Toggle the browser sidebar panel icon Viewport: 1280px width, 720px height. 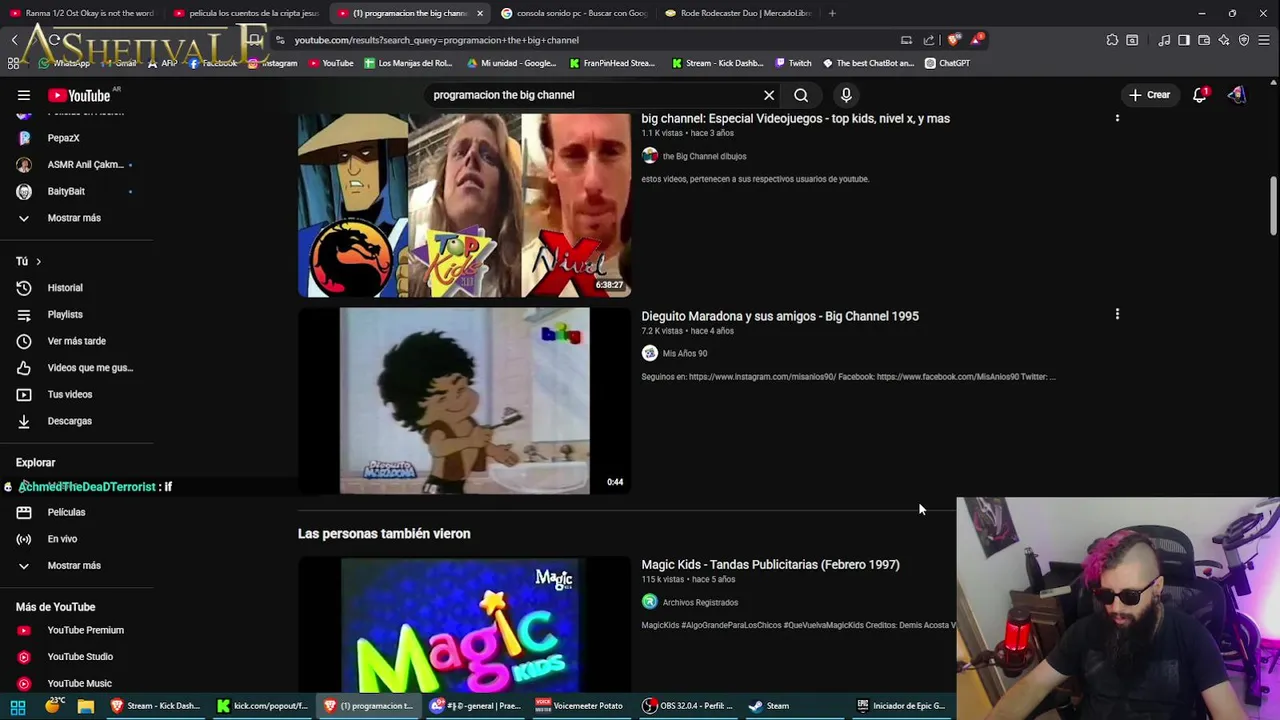pyautogui.click(x=1184, y=40)
